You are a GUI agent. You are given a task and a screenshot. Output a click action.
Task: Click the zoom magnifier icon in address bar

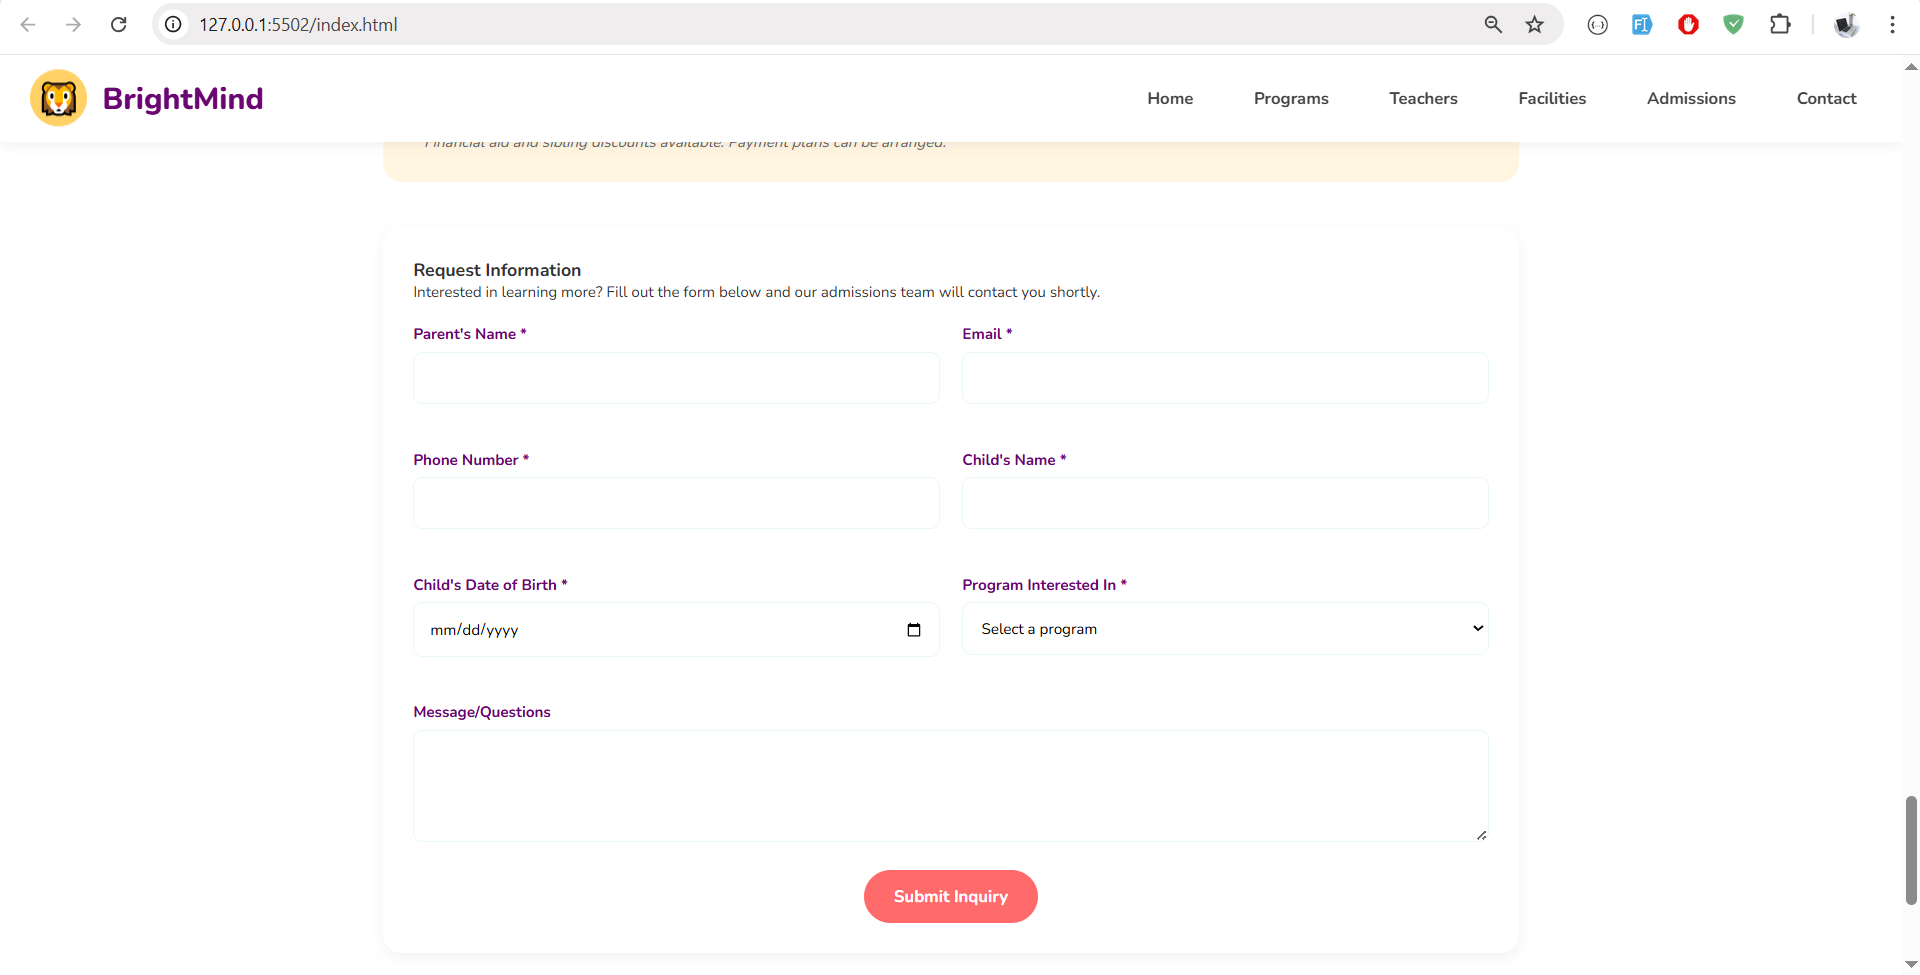1493,25
